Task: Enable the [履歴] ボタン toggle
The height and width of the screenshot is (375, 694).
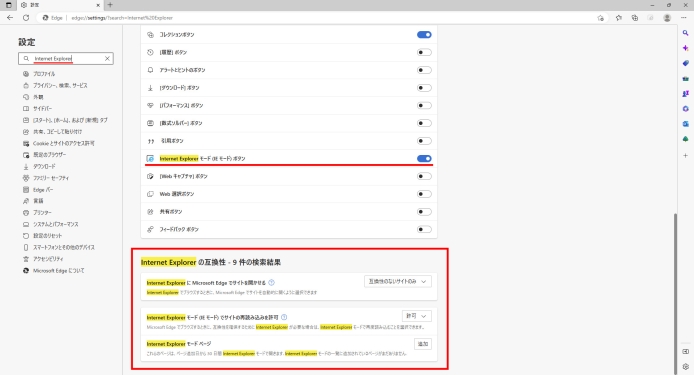Action: tap(424, 52)
